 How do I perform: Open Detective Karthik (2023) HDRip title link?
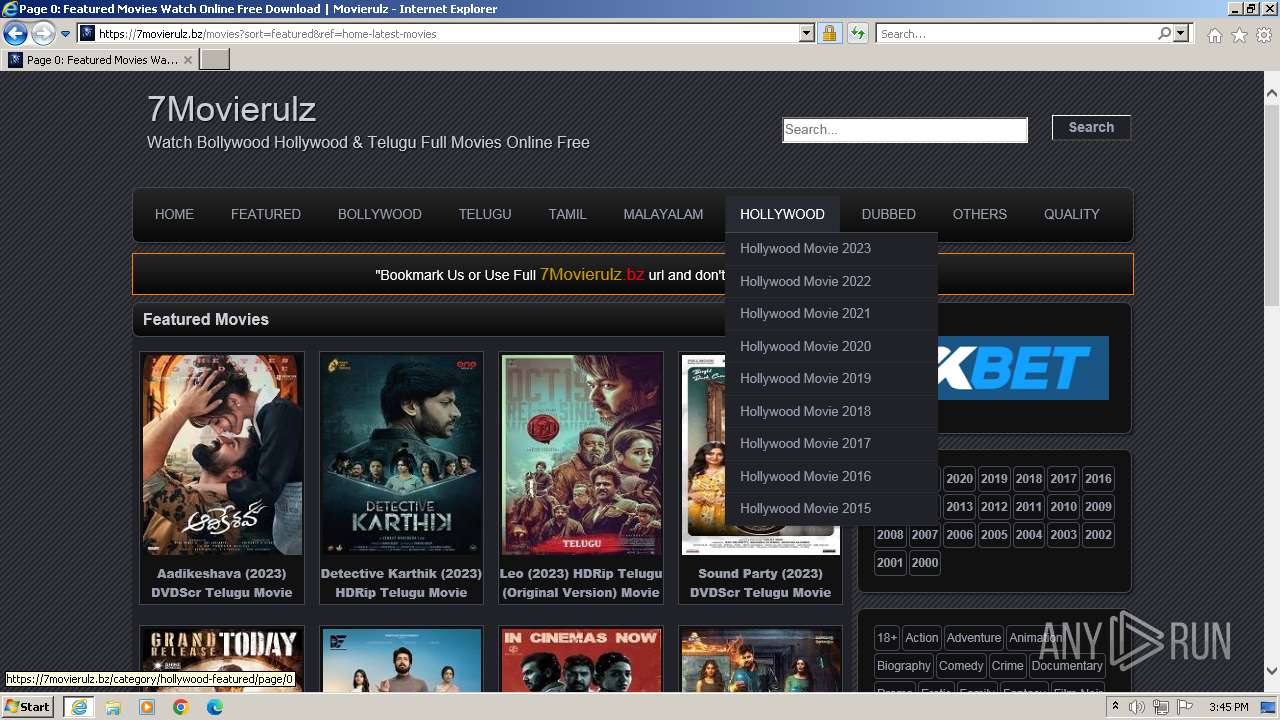(x=401, y=583)
